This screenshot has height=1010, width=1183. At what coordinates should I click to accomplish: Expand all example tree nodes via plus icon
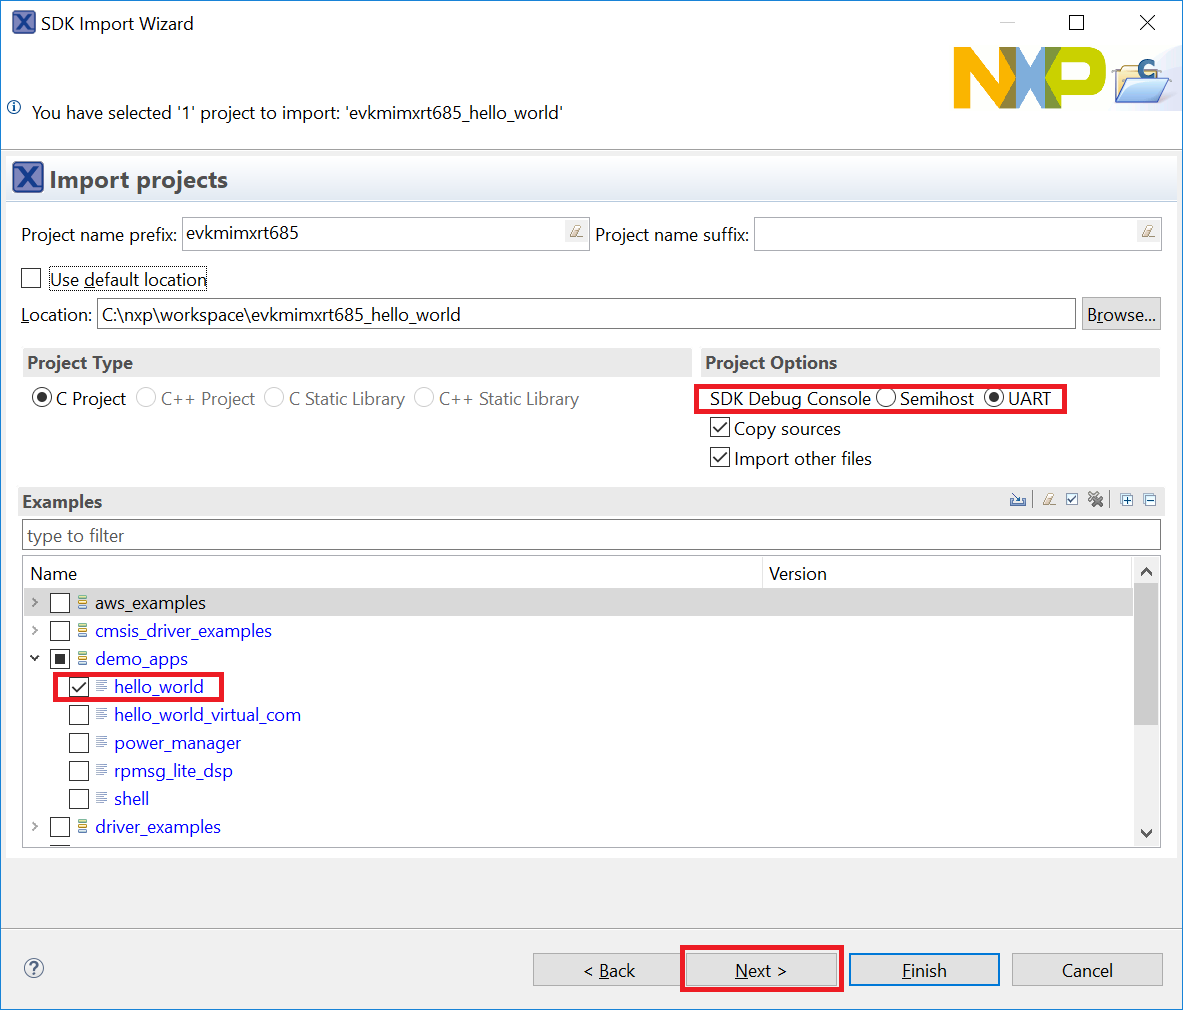click(1127, 500)
